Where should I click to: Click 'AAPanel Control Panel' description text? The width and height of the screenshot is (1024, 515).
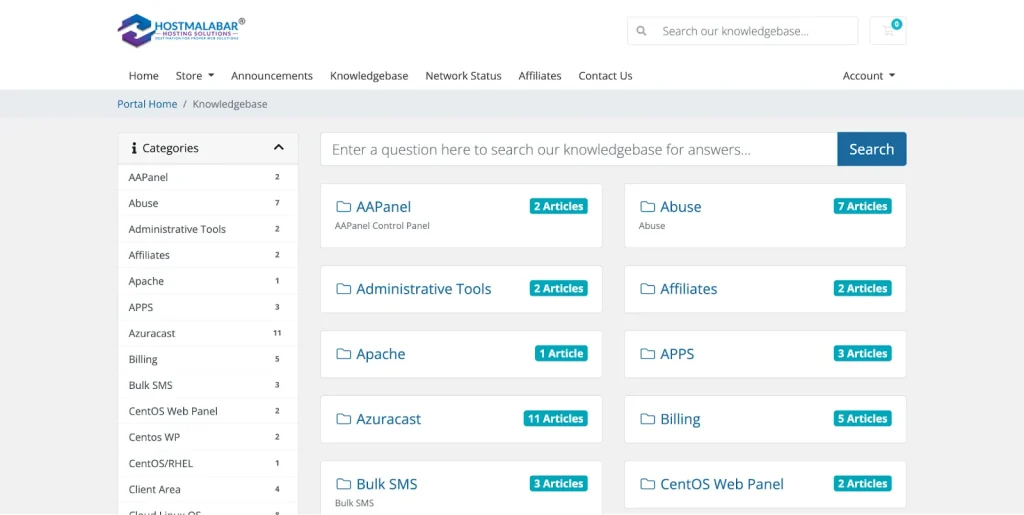click(382, 226)
